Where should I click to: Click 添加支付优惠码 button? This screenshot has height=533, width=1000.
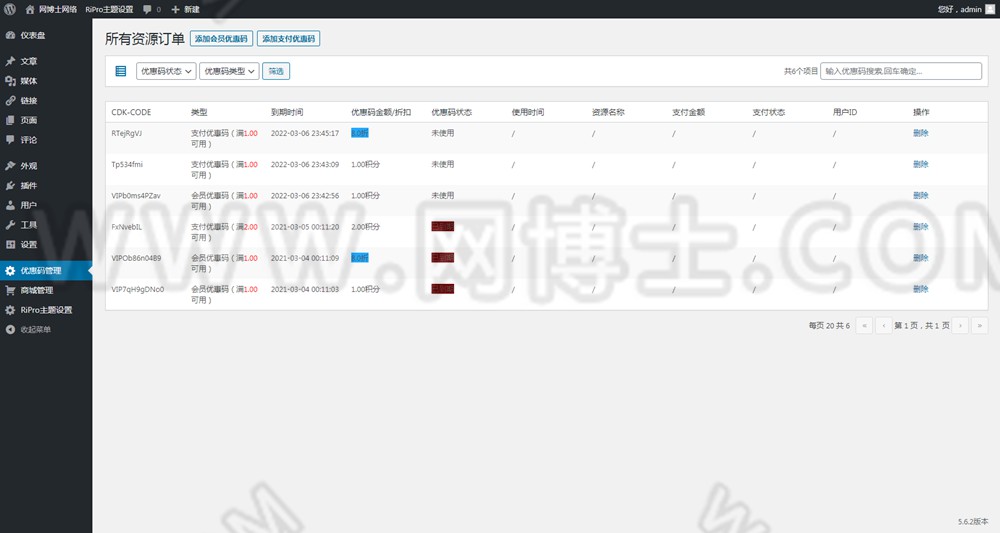[x=289, y=39]
